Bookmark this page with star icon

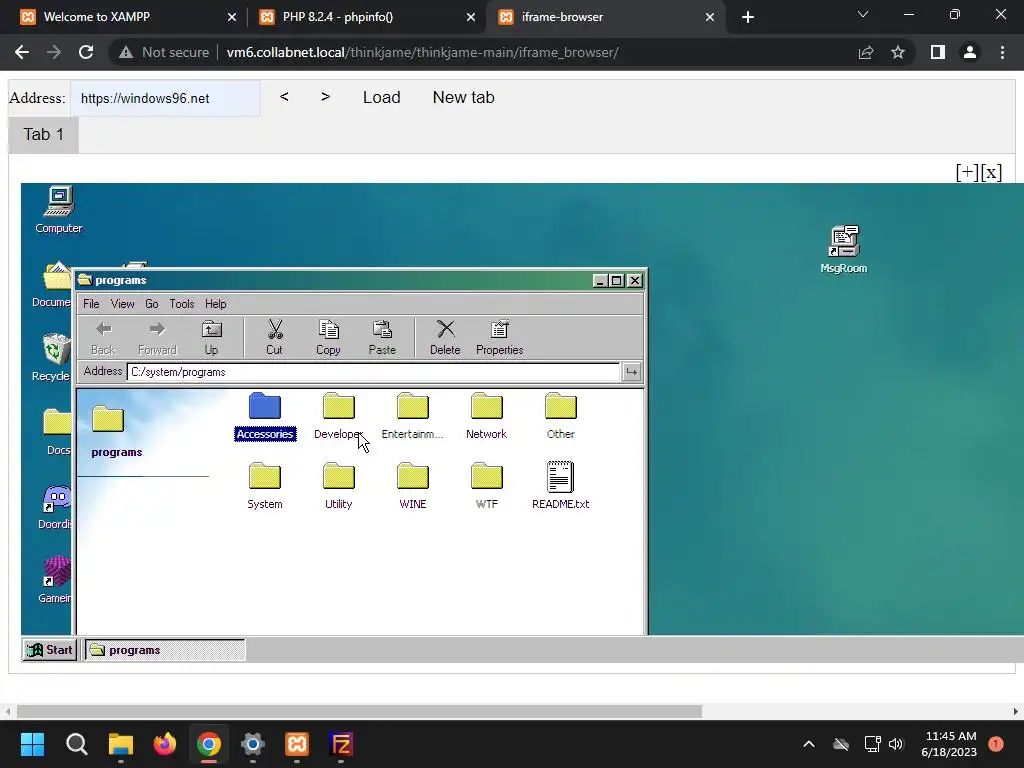(x=898, y=52)
